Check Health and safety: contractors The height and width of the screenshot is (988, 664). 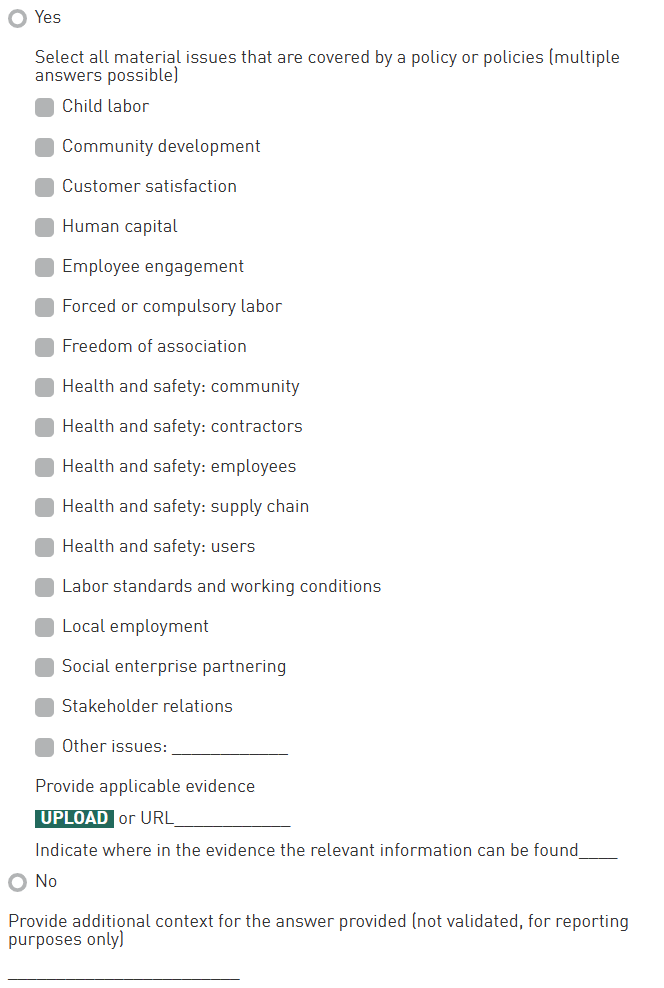click(x=44, y=427)
